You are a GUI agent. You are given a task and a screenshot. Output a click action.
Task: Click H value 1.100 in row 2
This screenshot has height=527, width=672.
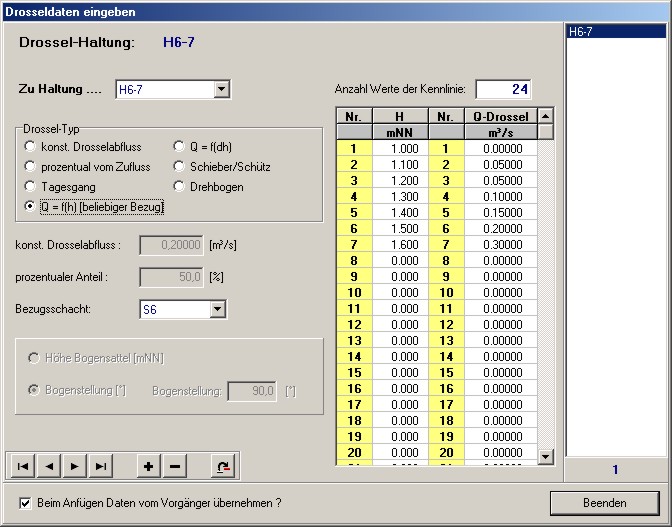[400, 165]
